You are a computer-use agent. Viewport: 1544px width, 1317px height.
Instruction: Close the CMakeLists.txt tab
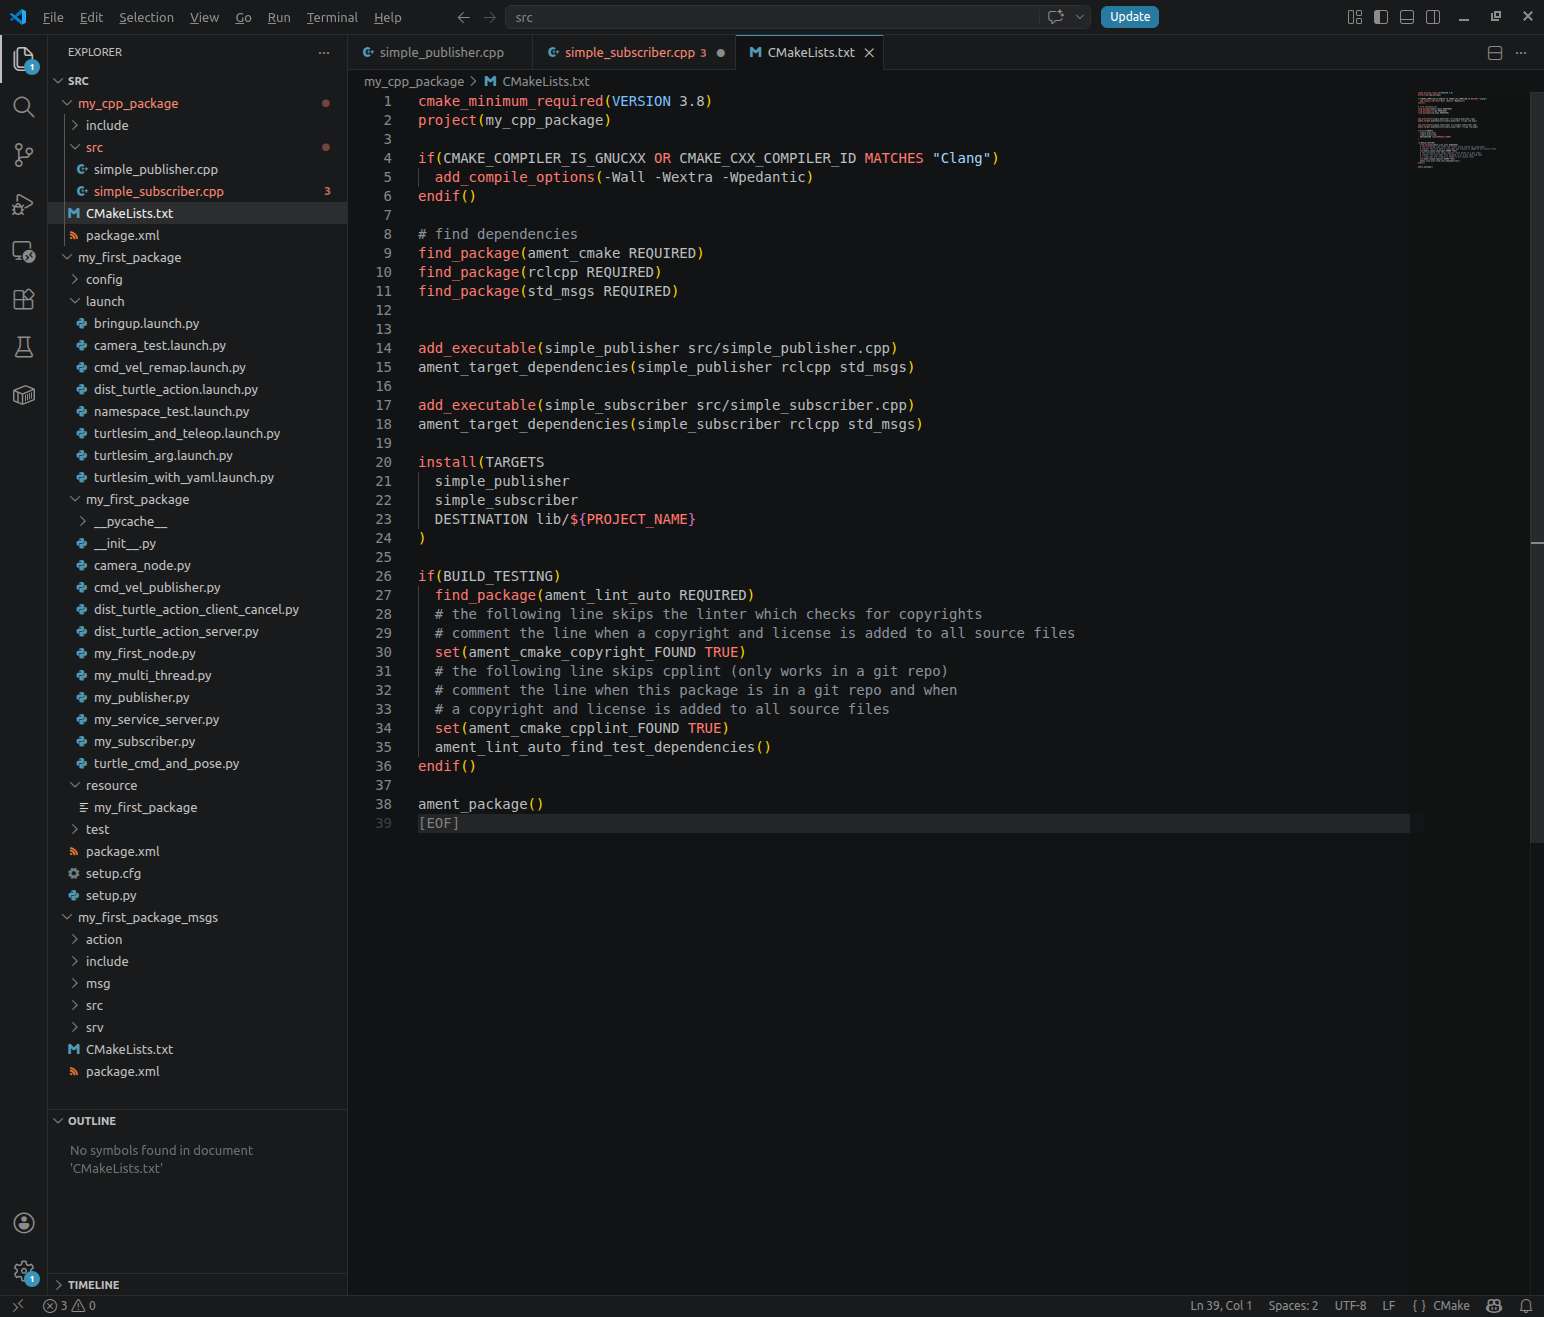click(869, 53)
